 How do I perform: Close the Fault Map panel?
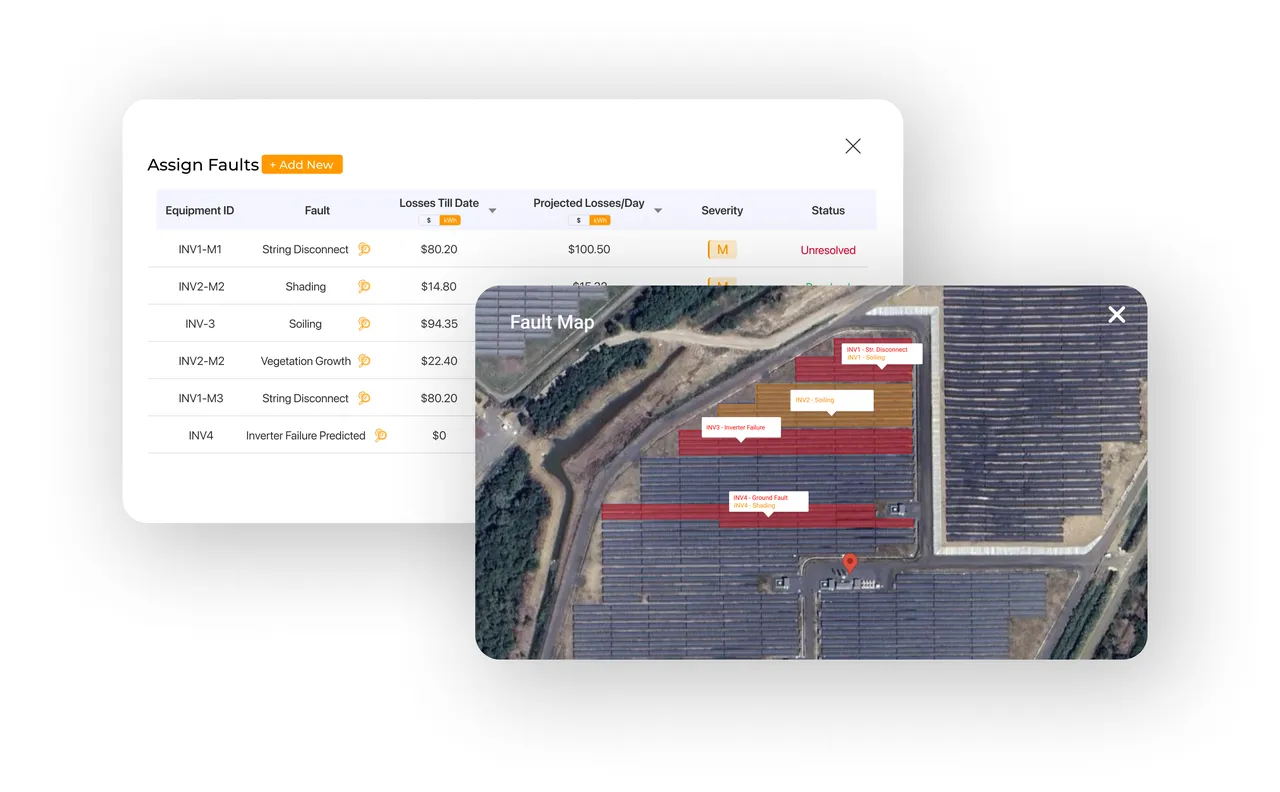click(1116, 315)
